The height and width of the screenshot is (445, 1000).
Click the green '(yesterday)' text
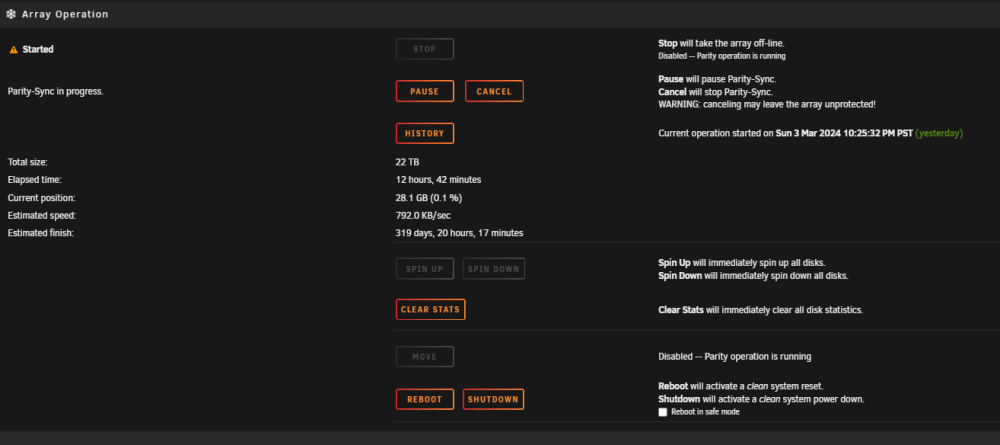[939, 133]
